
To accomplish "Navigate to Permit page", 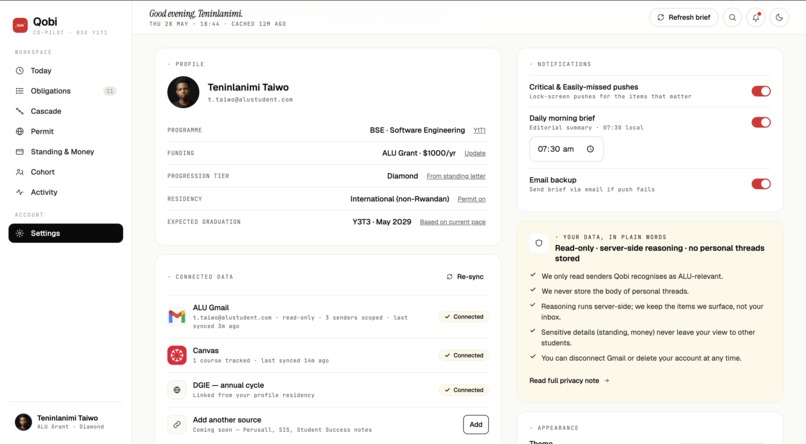I will [x=66, y=132].
